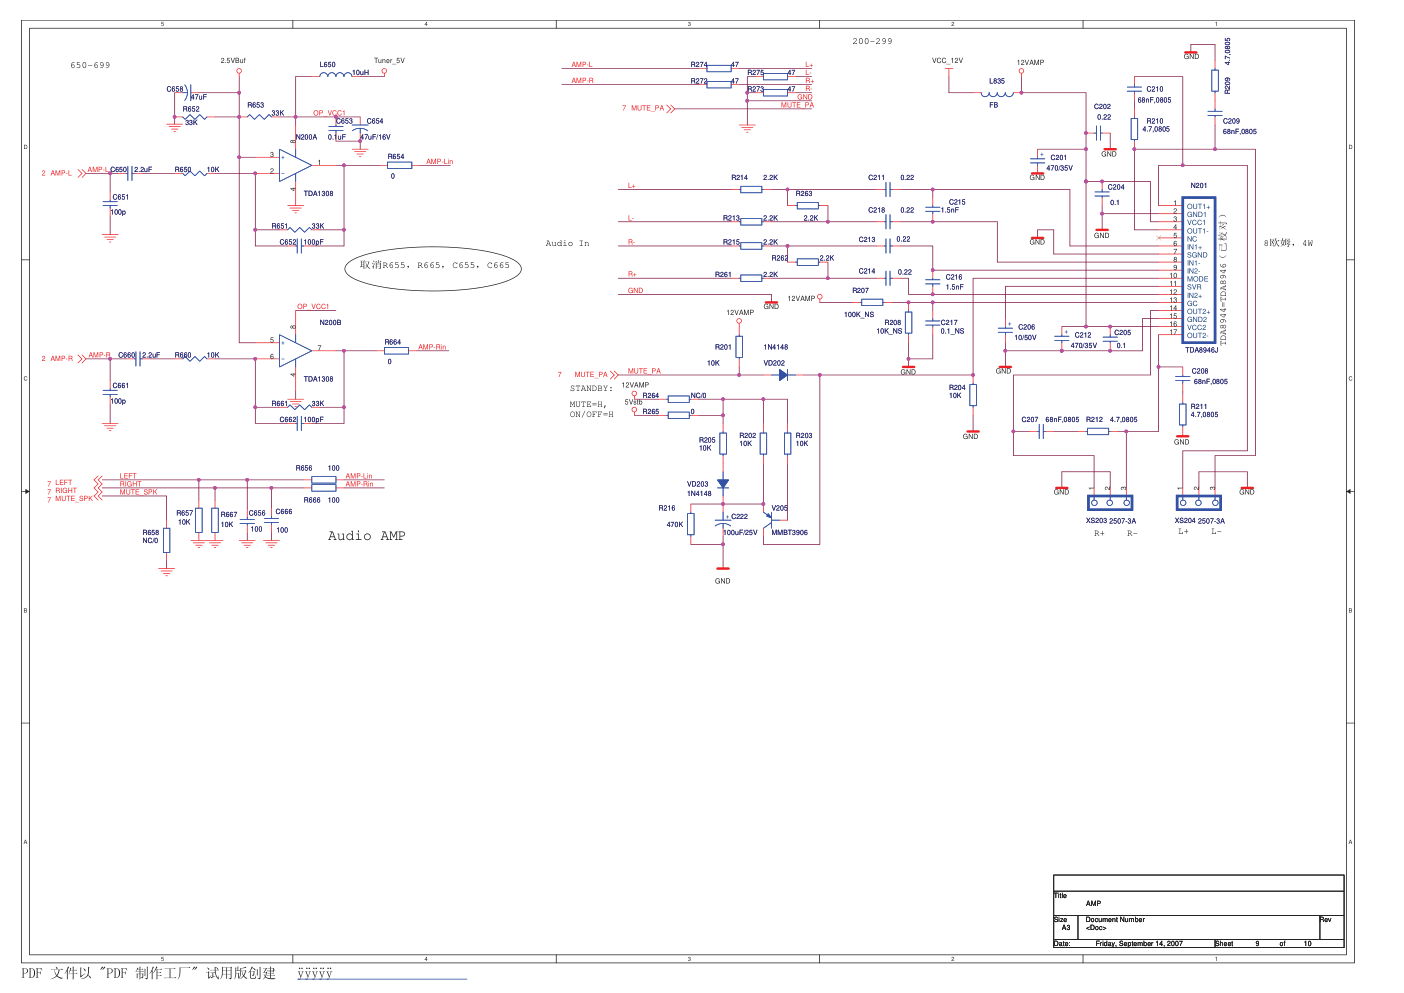Click the '650-699' range label
1404x993 pixels.
click(90, 65)
